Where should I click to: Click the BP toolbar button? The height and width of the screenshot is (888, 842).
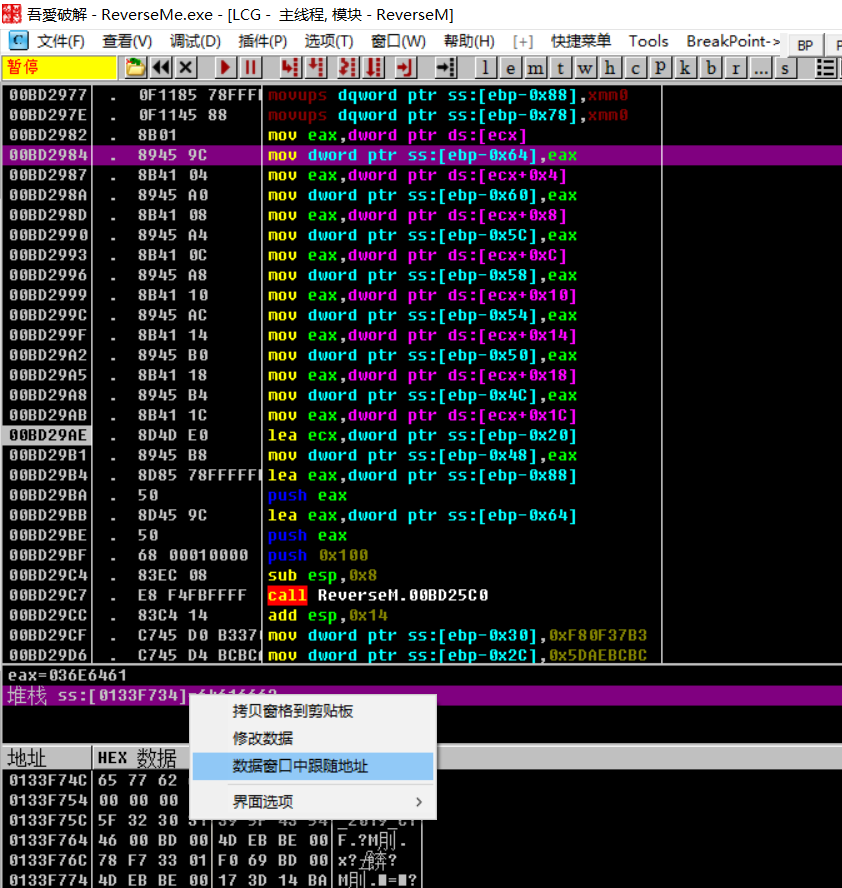click(x=805, y=44)
